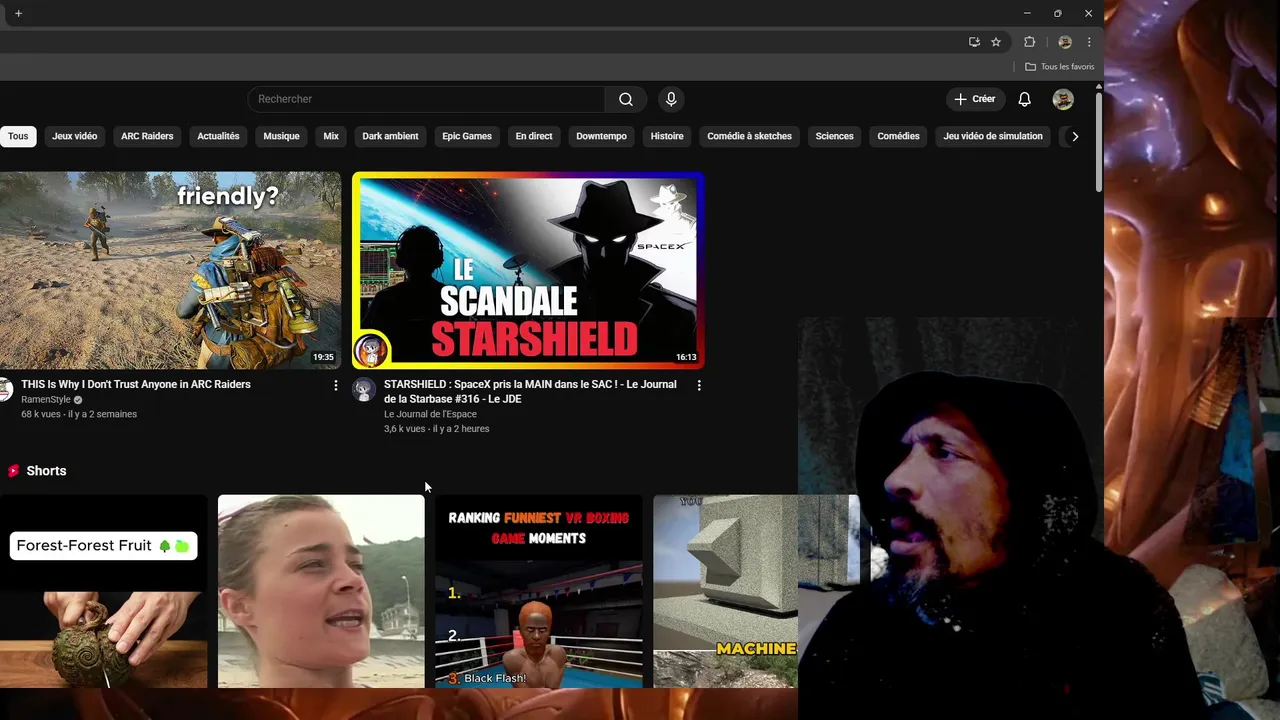
Task: Select the Dark ambient chip
Action: tap(390, 136)
